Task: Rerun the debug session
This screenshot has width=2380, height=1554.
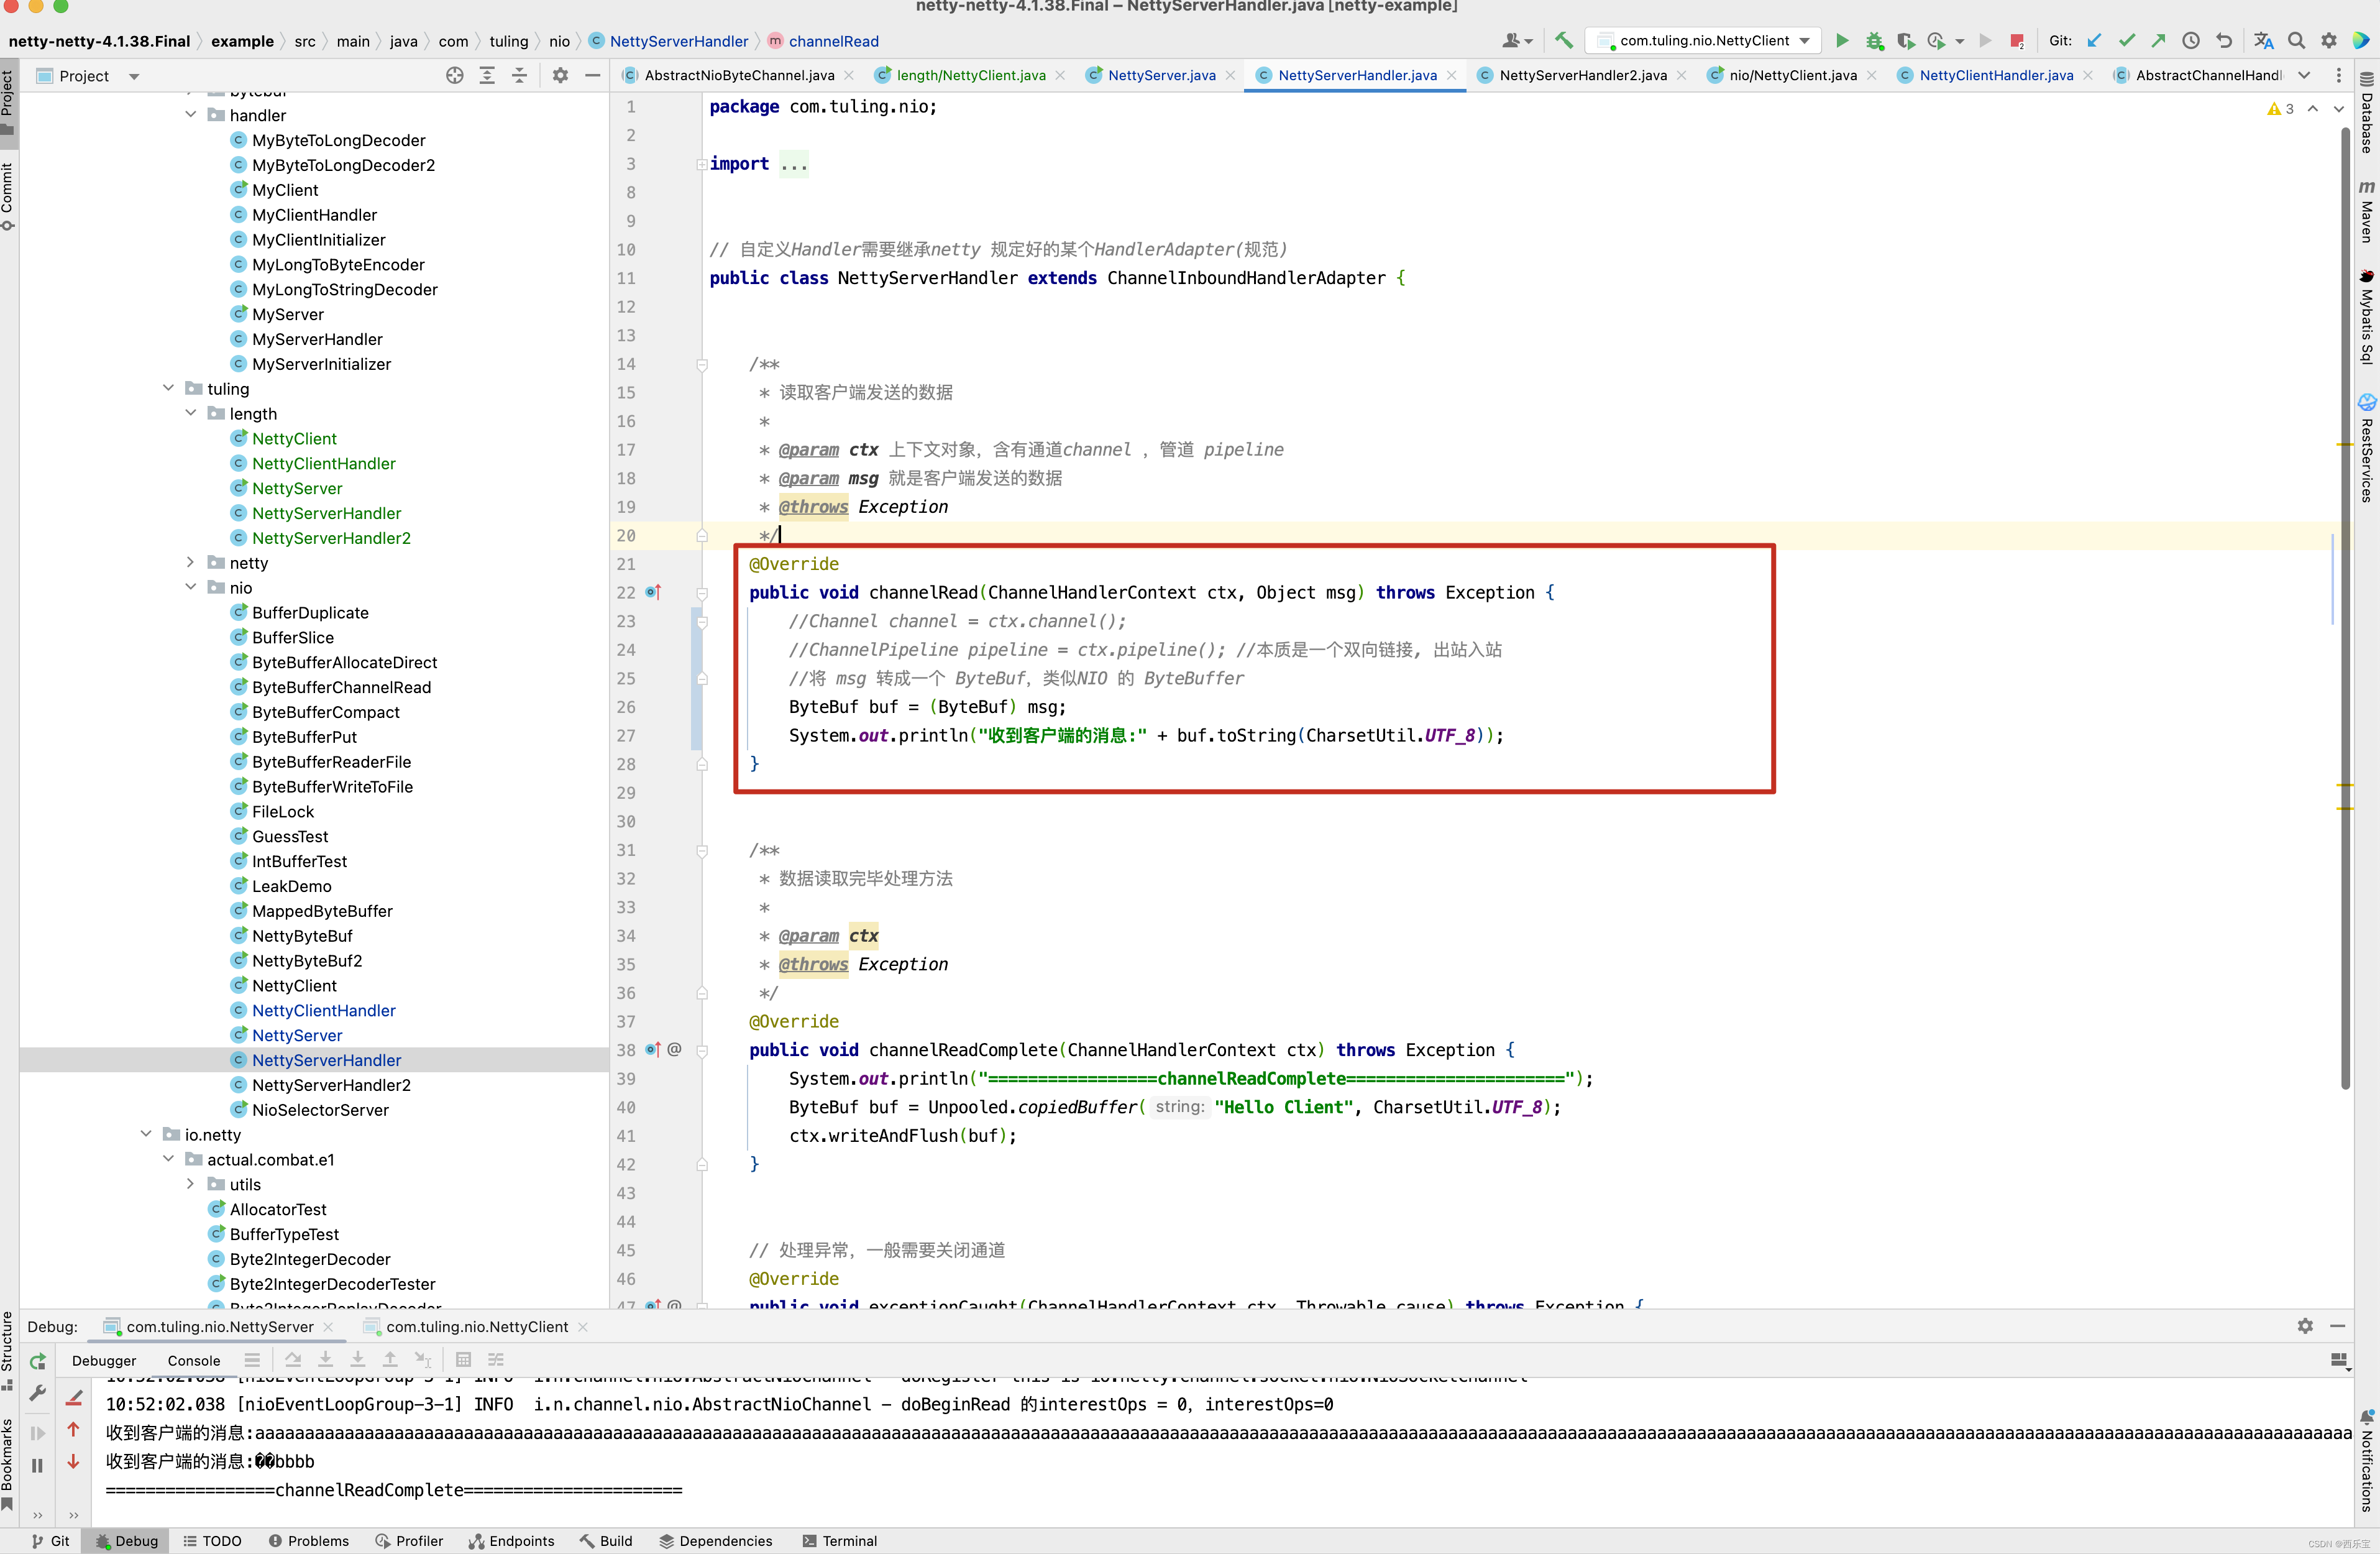Action: 37,1360
